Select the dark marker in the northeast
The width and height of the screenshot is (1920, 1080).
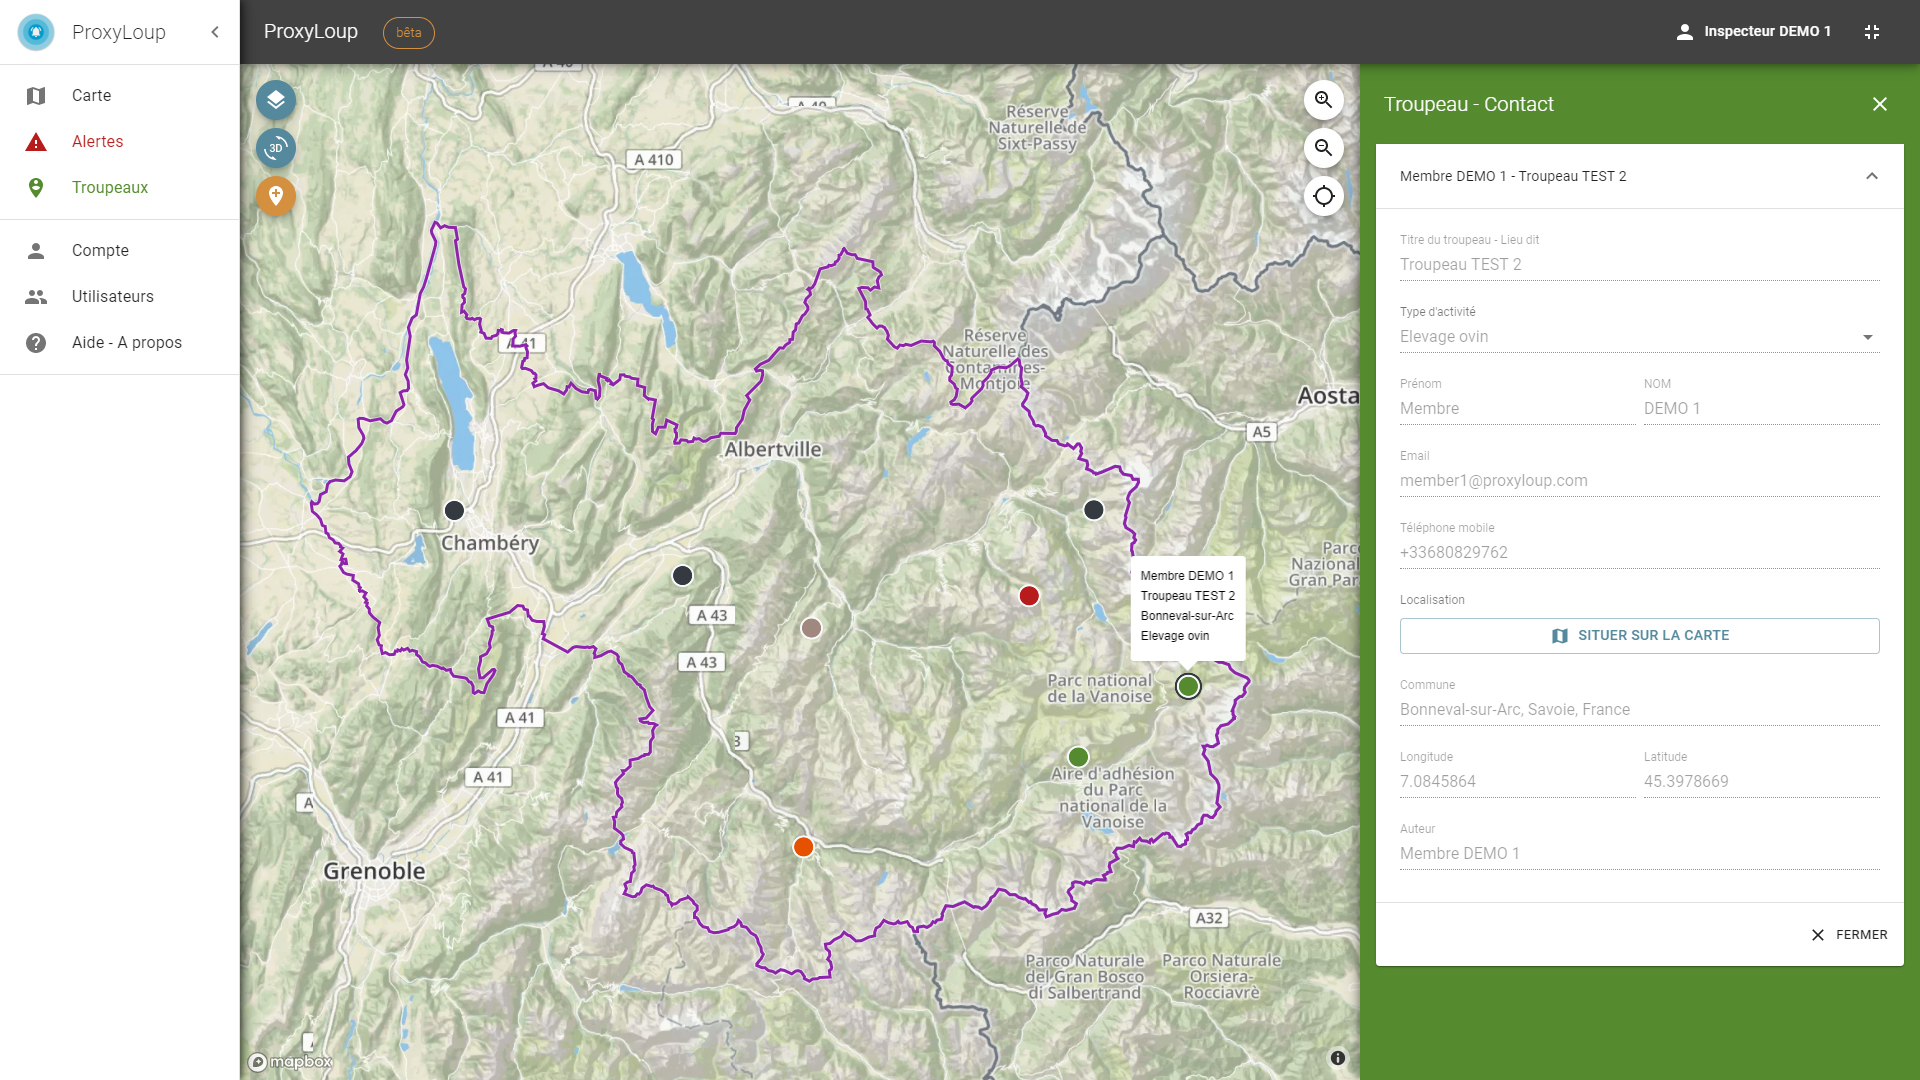1094,510
